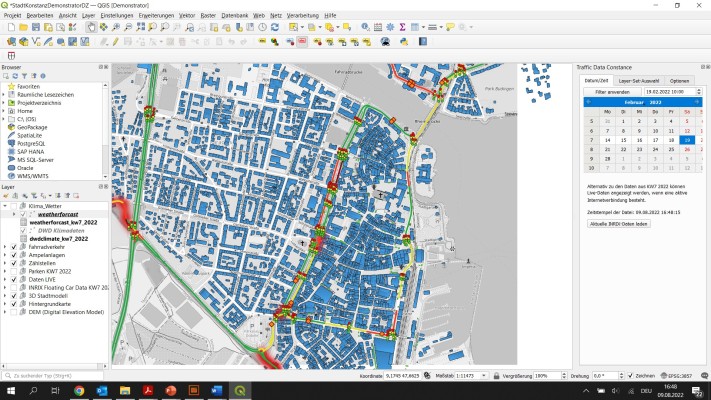Screen dimensions: 711x400
Task: Click the New Shapefile Layer icon
Action: [x=36, y=42]
